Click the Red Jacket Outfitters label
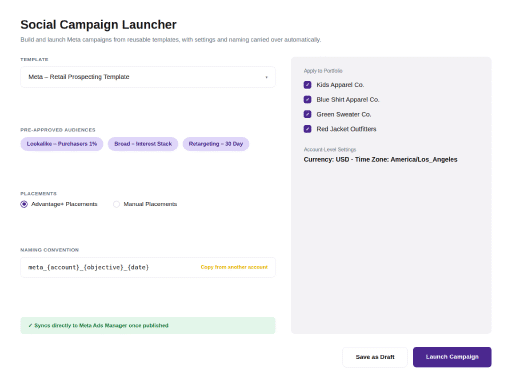 346,129
